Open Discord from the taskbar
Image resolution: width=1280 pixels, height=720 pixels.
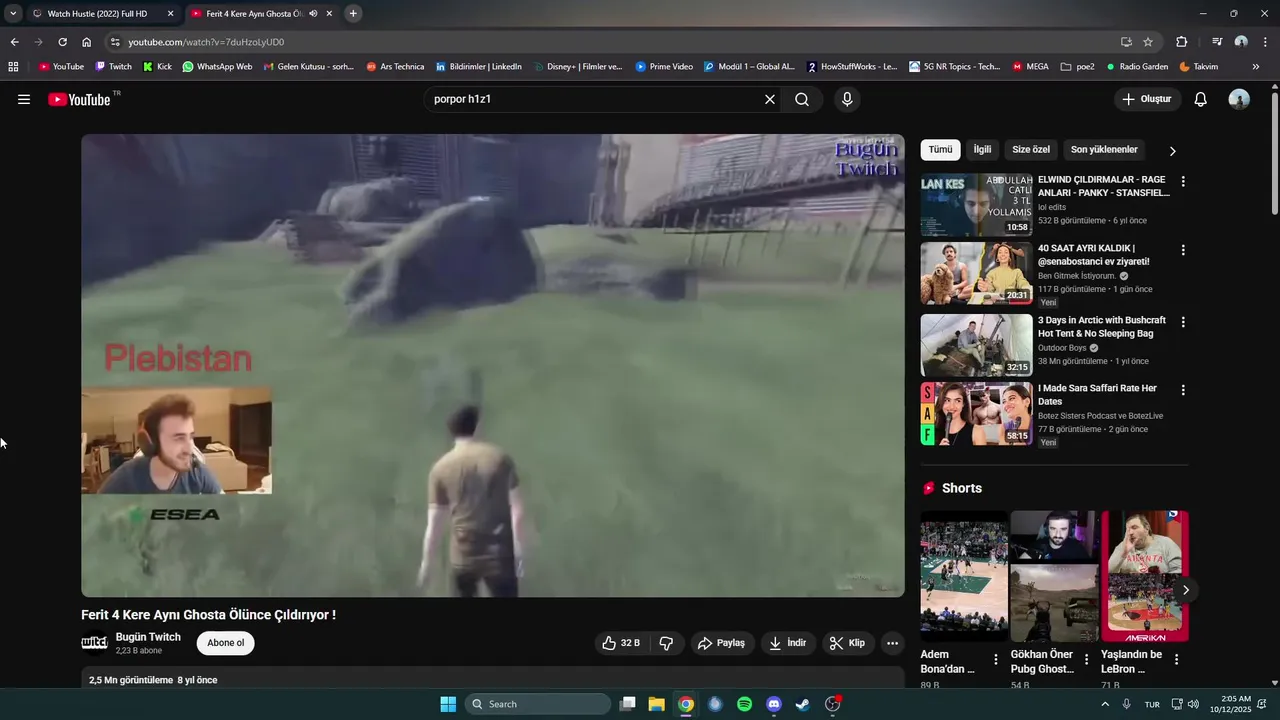[x=773, y=704]
